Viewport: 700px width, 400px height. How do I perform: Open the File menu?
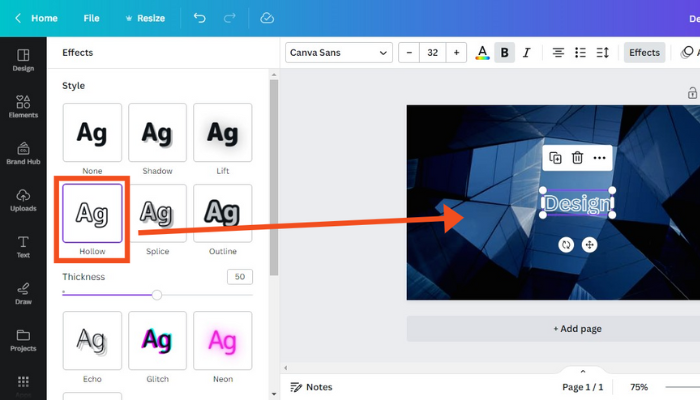pyautogui.click(x=91, y=18)
